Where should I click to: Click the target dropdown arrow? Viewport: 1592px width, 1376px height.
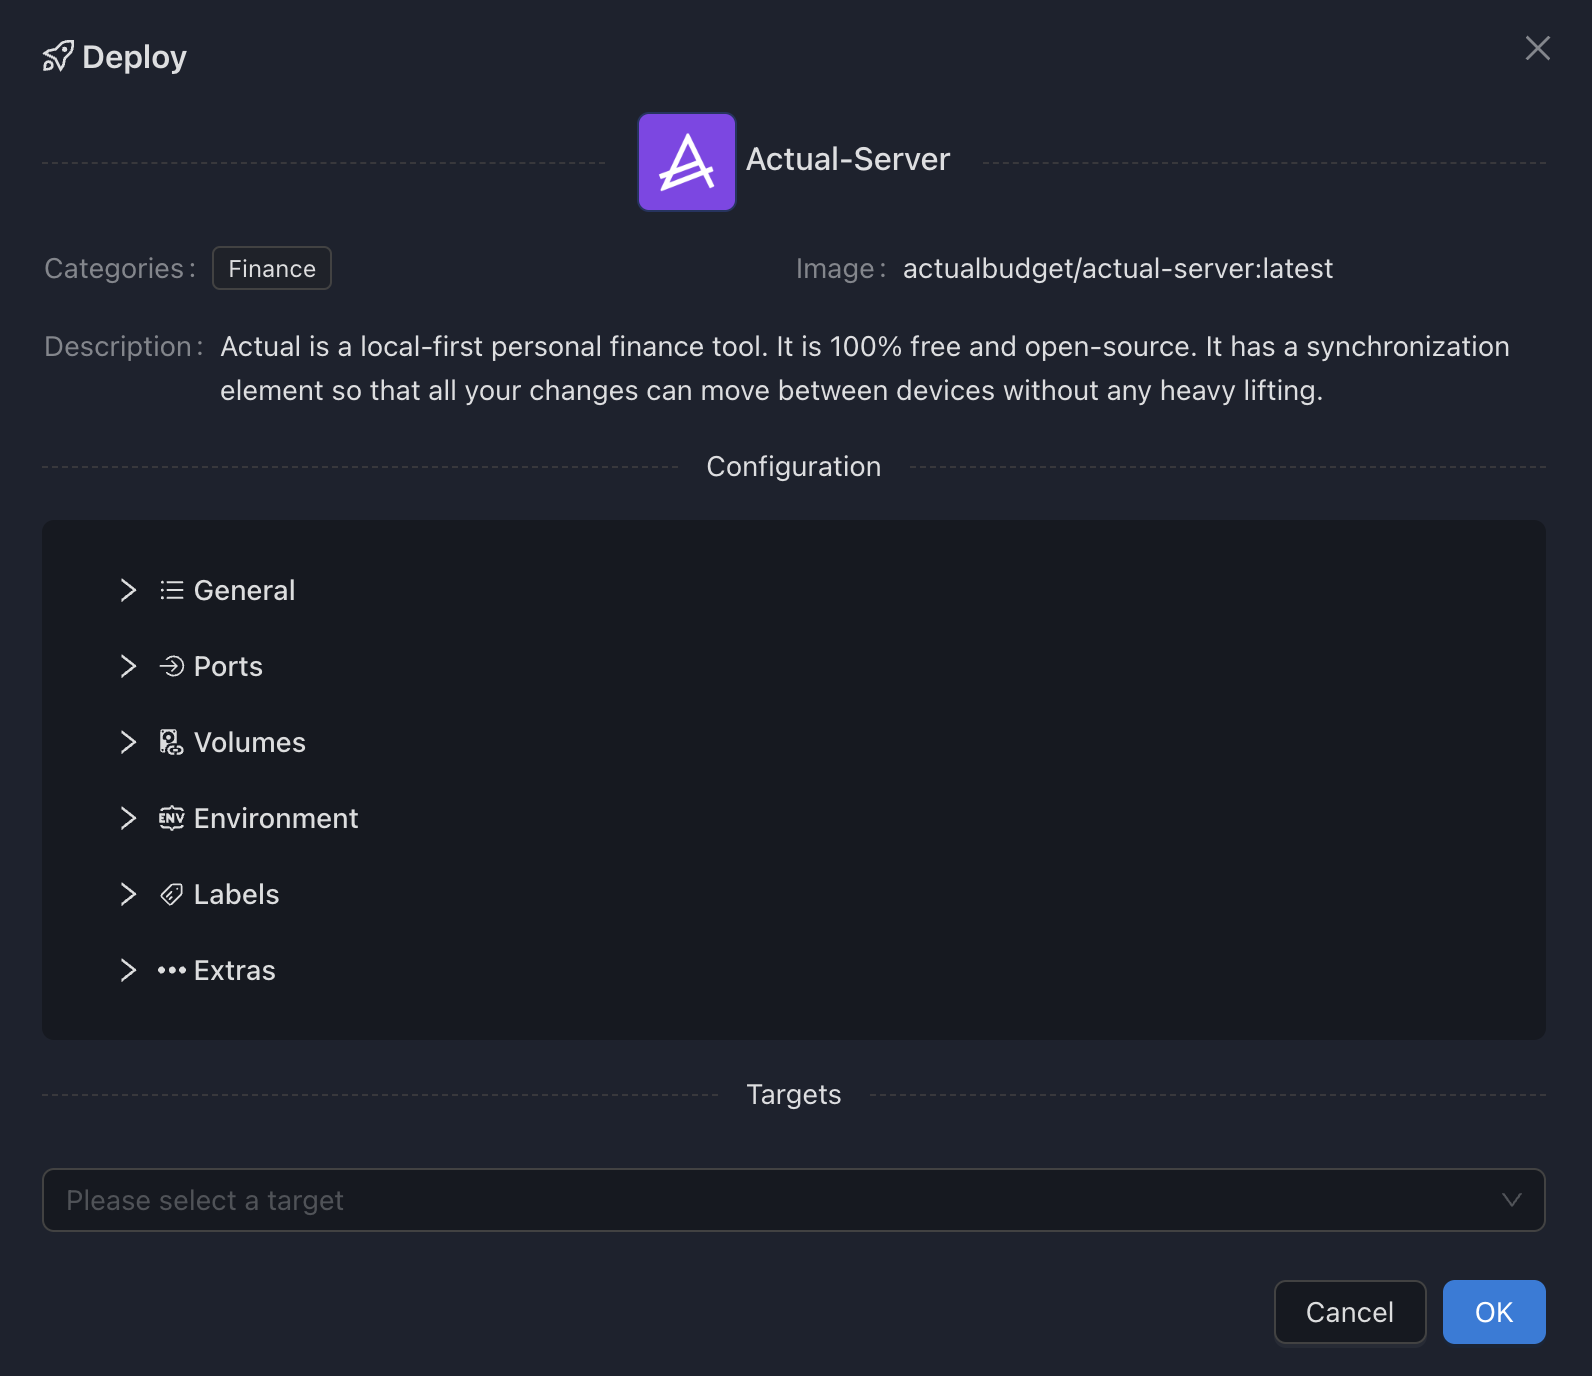[x=1512, y=1200]
